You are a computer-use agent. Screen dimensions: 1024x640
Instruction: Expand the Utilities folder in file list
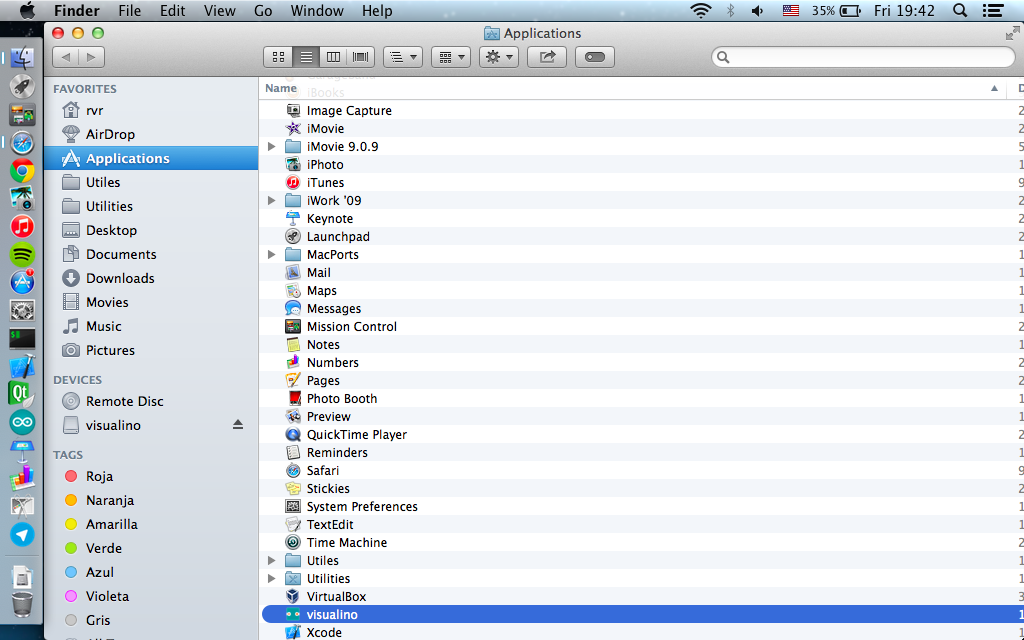pyautogui.click(x=272, y=578)
